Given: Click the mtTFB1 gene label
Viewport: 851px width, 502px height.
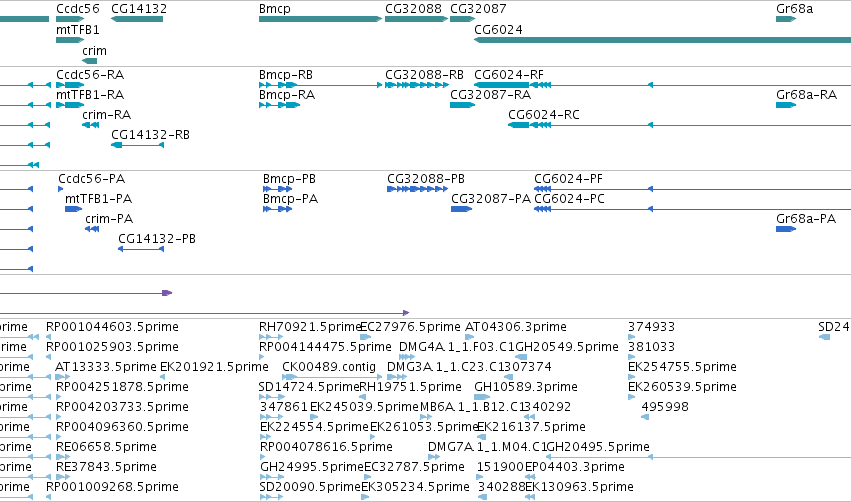Looking at the screenshot, I should tap(78, 30).
